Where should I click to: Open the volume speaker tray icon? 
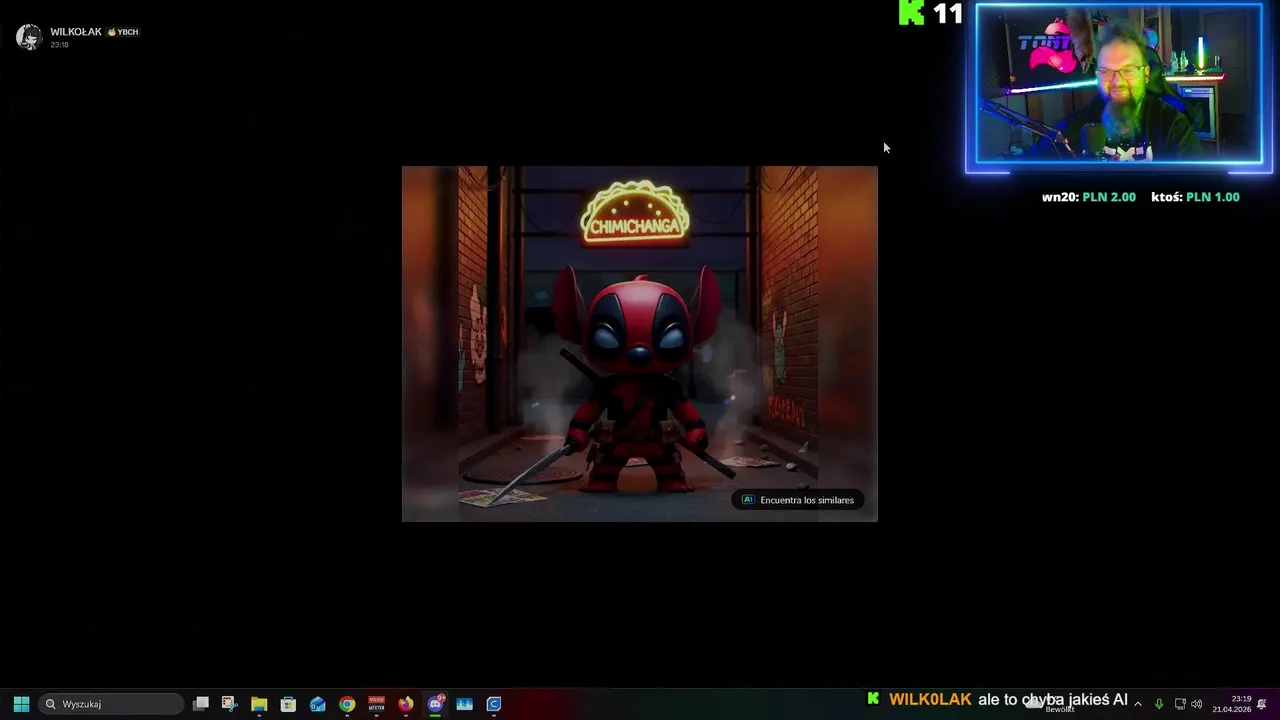[x=1197, y=704]
